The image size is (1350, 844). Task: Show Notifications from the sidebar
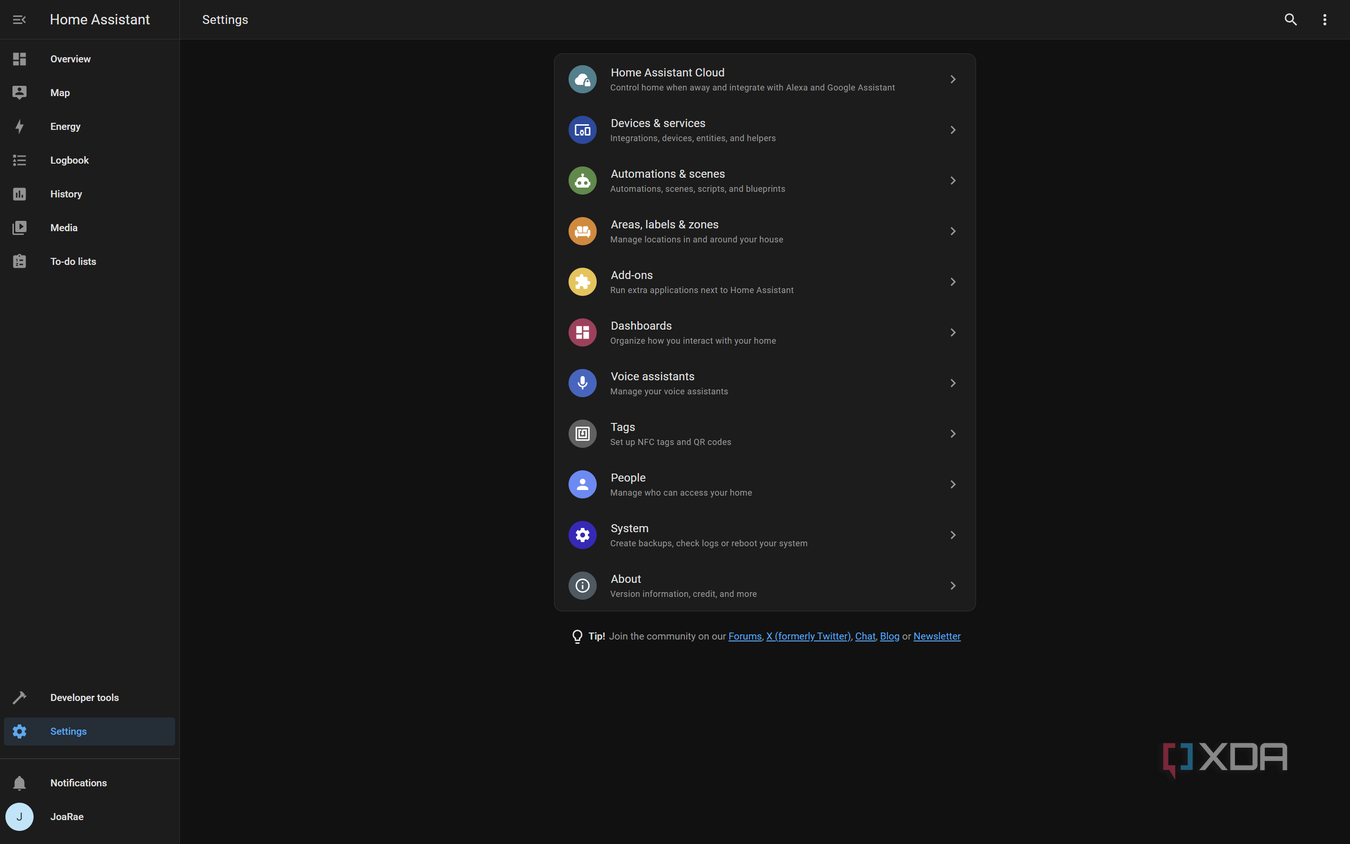[78, 783]
